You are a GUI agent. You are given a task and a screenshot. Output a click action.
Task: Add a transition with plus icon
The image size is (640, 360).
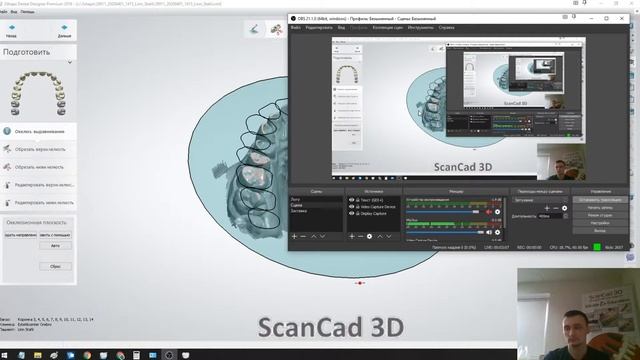coord(547,208)
